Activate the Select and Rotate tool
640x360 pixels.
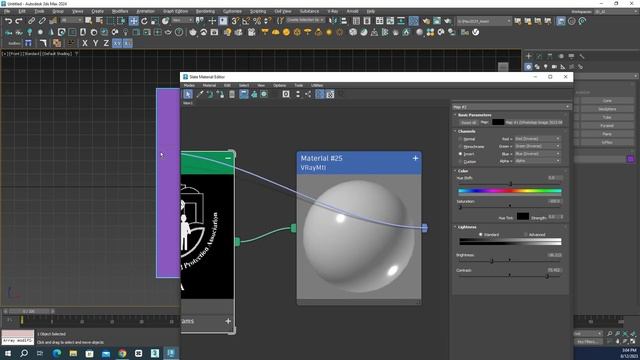coord(144,20)
